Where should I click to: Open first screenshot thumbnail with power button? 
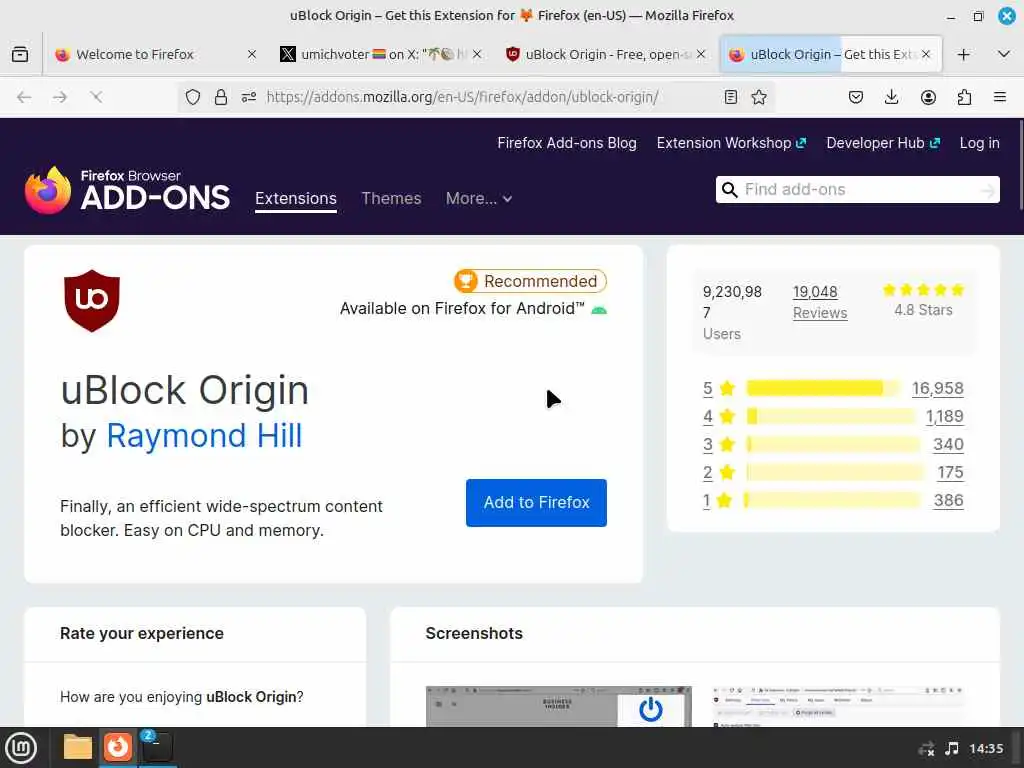[558, 706]
